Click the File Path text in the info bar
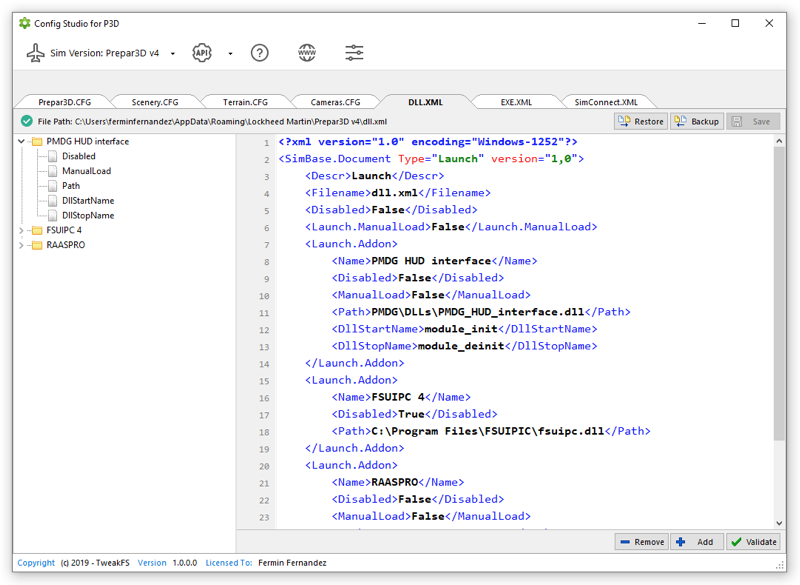The width and height of the screenshot is (800, 585). (212, 121)
